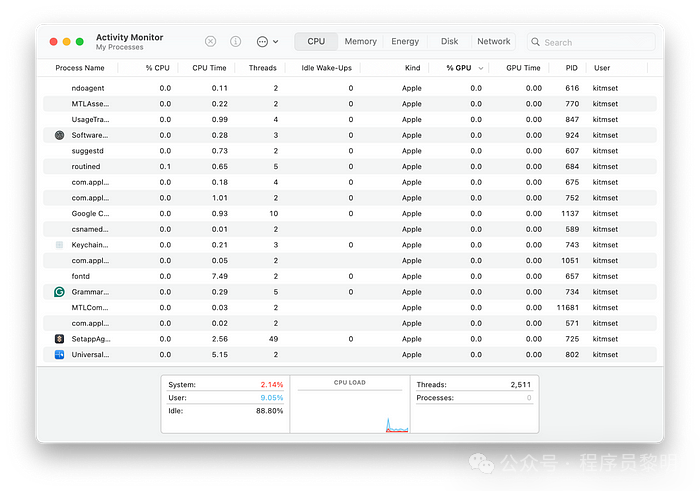The height and width of the screenshot is (491, 700).
Task: Select the MTLAsse... process row
Action: [350, 104]
